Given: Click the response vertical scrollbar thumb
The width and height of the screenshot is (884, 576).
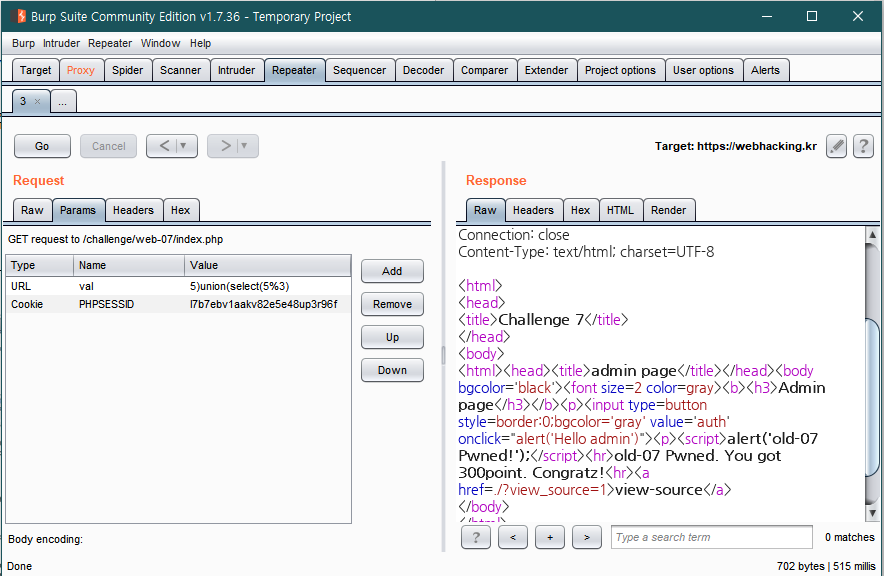Looking at the screenshot, I should click(x=872, y=397).
